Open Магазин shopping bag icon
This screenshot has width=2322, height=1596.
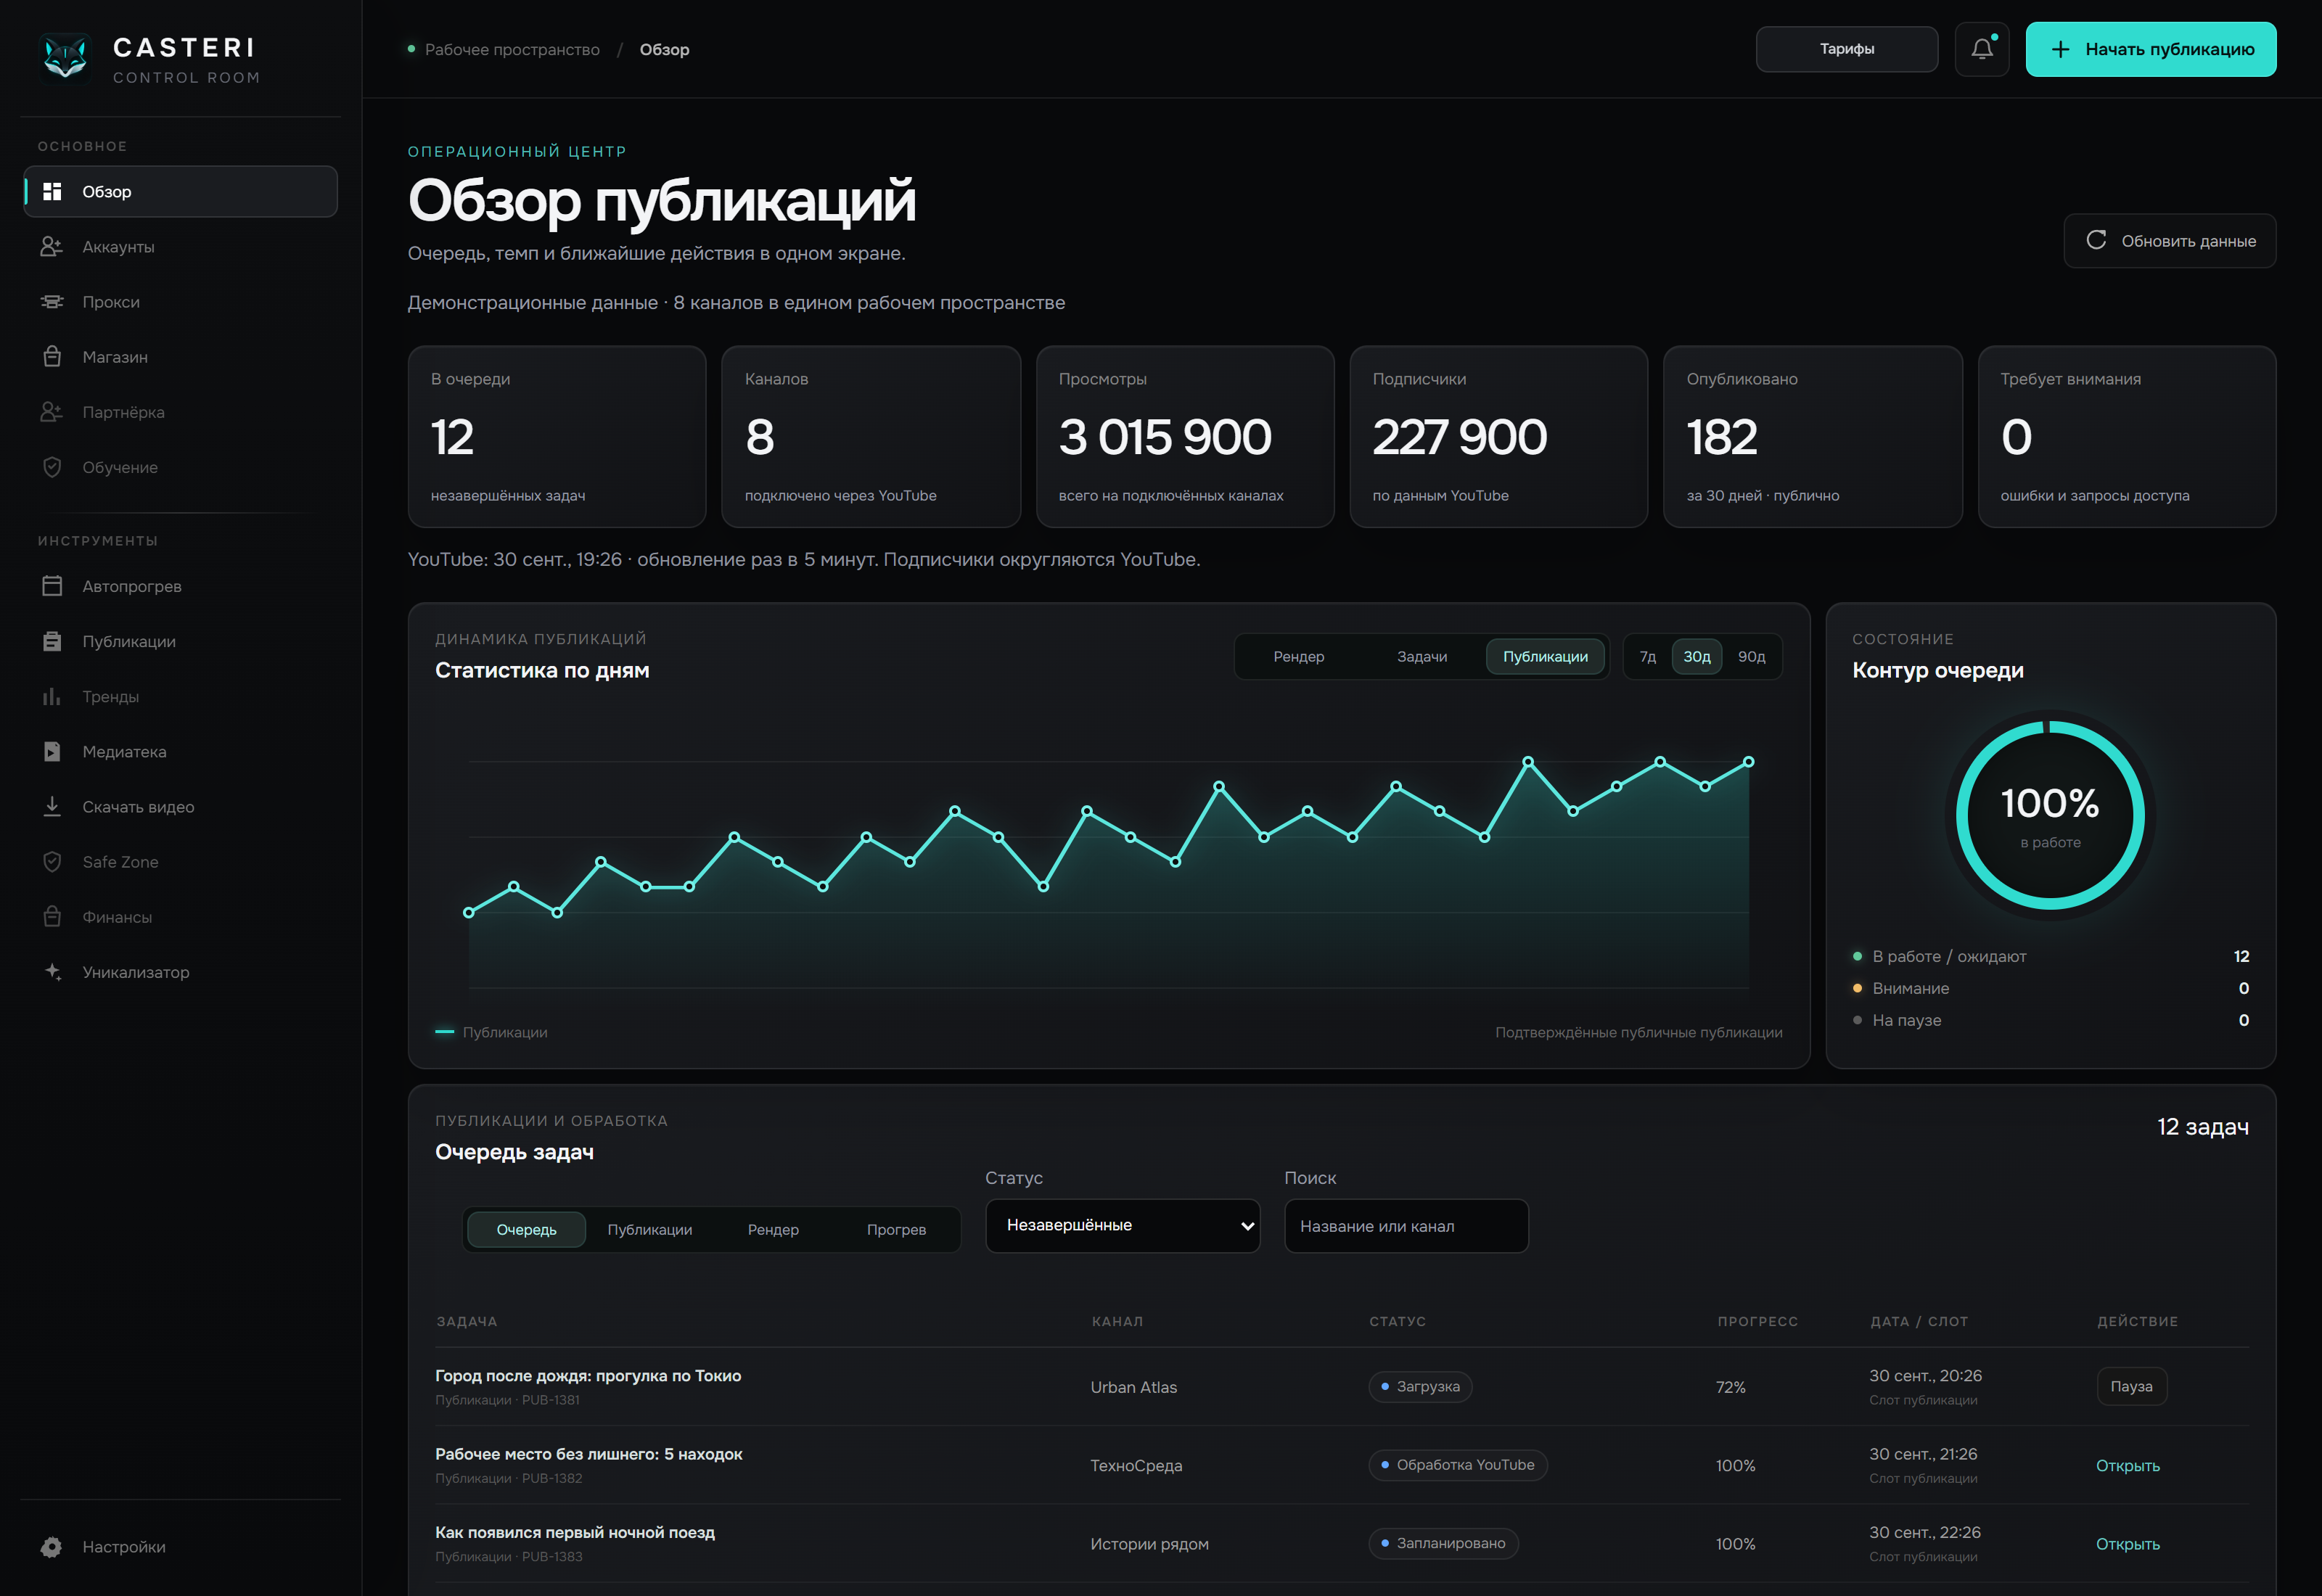click(52, 357)
